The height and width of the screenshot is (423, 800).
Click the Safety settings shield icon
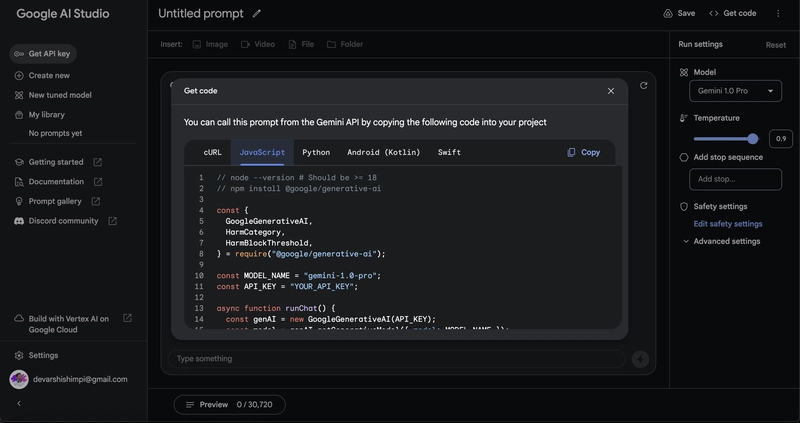pos(684,207)
